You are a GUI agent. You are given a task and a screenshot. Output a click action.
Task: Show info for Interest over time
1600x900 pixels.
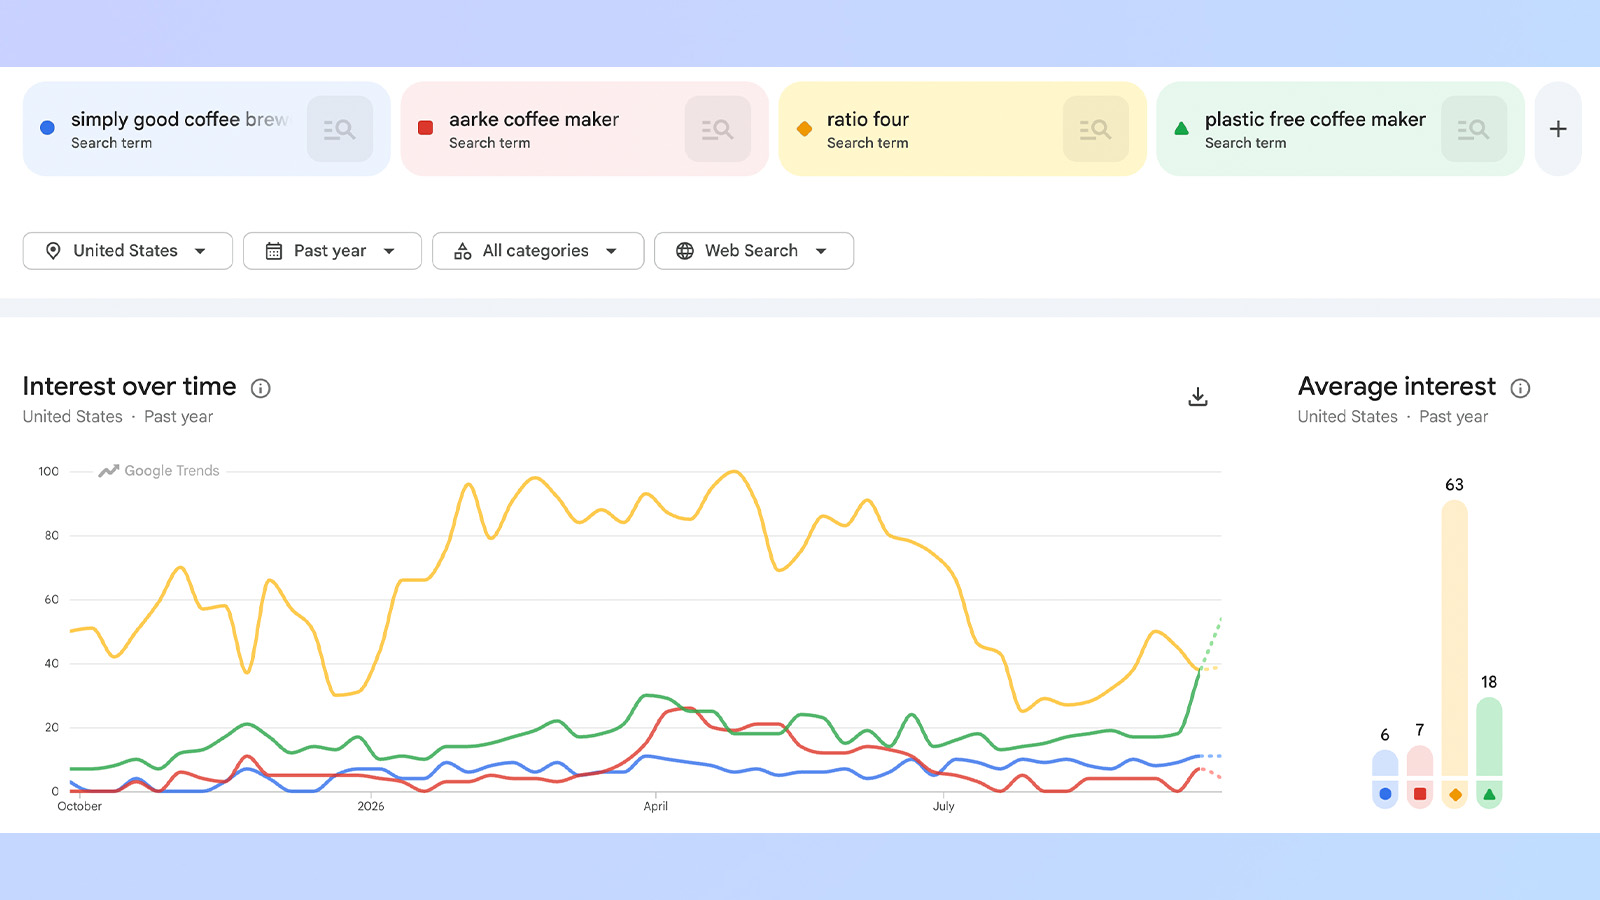click(260, 388)
